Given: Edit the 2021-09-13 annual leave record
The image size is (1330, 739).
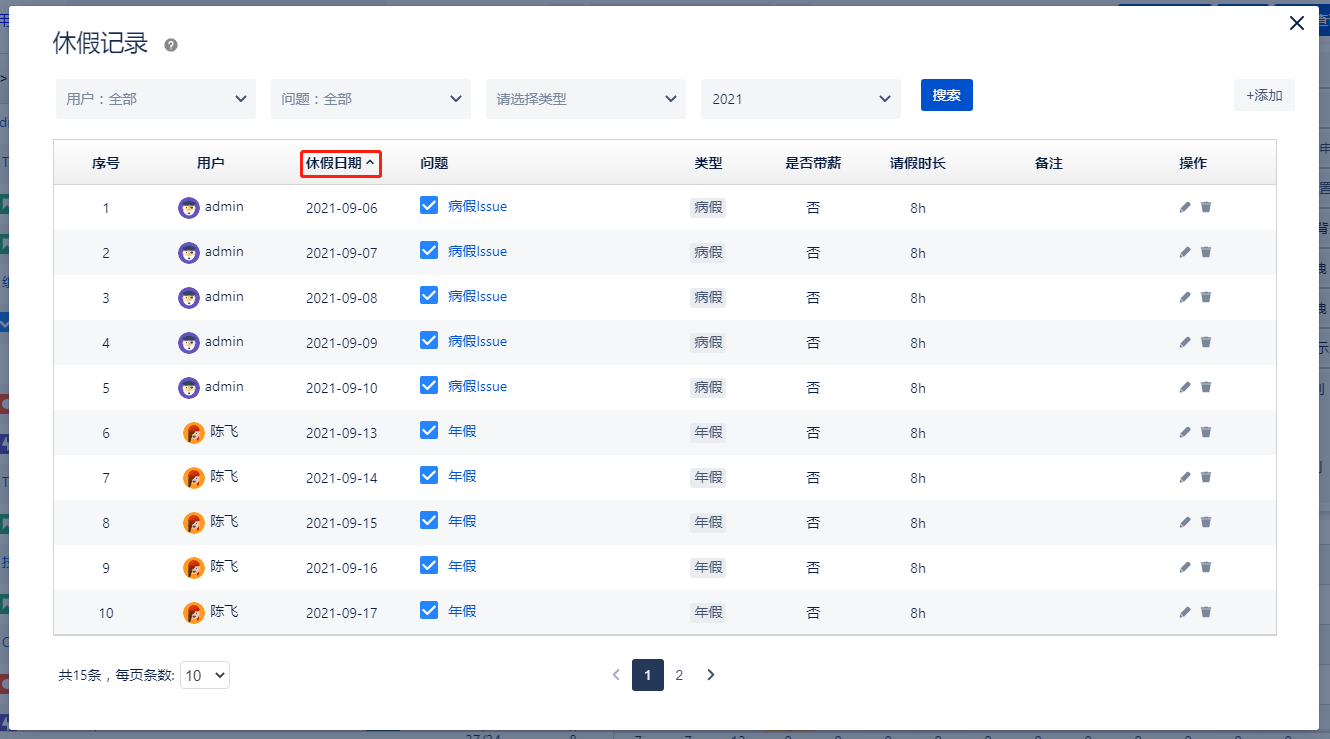Looking at the screenshot, I should [1185, 432].
